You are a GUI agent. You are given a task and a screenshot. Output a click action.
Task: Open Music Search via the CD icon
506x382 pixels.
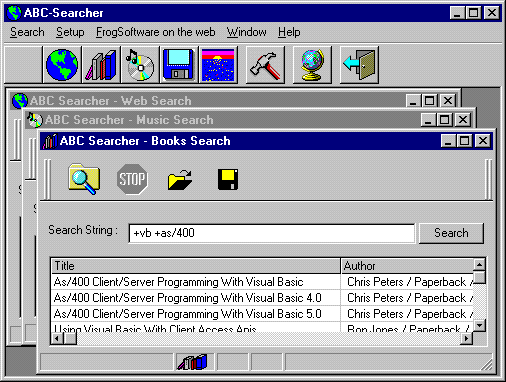tap(140, 65)
